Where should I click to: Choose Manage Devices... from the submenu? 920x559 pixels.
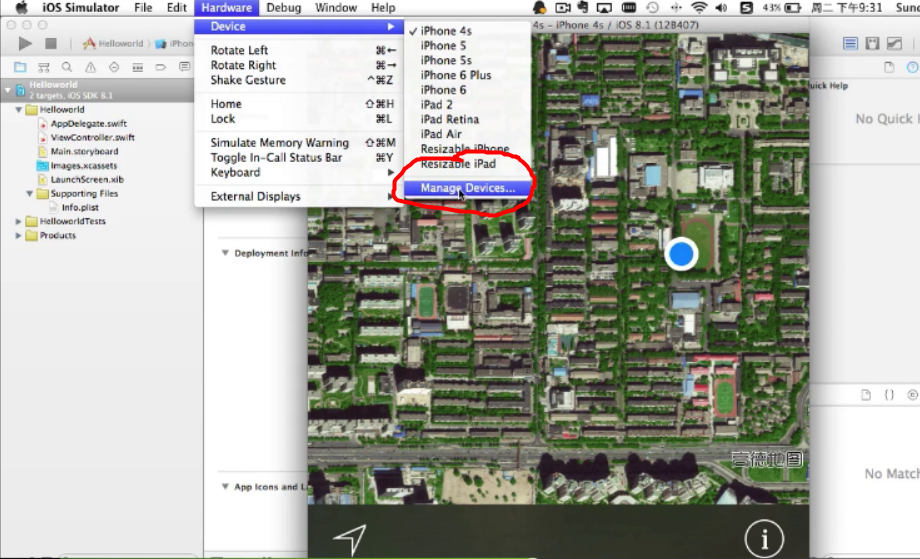tap(468, 188)
